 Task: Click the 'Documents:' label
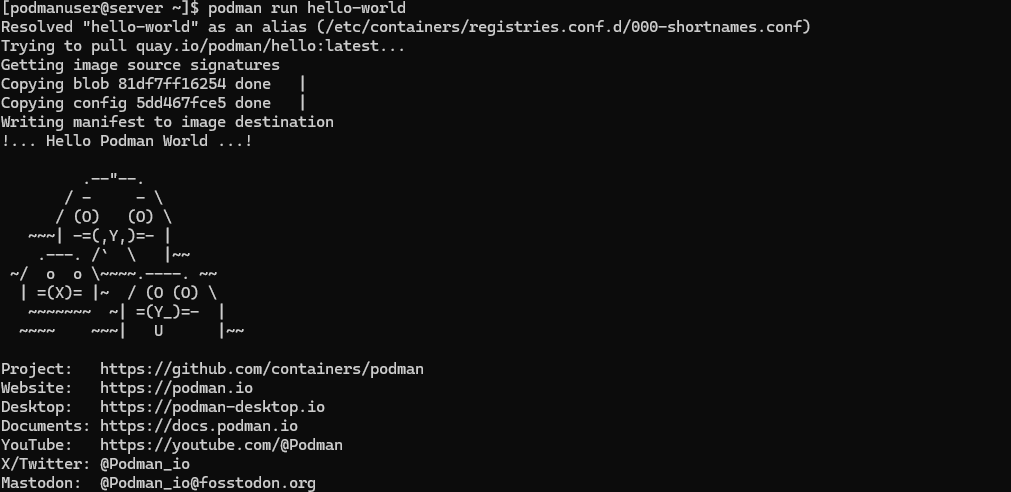pyautogui.click(x=46, y=426)
